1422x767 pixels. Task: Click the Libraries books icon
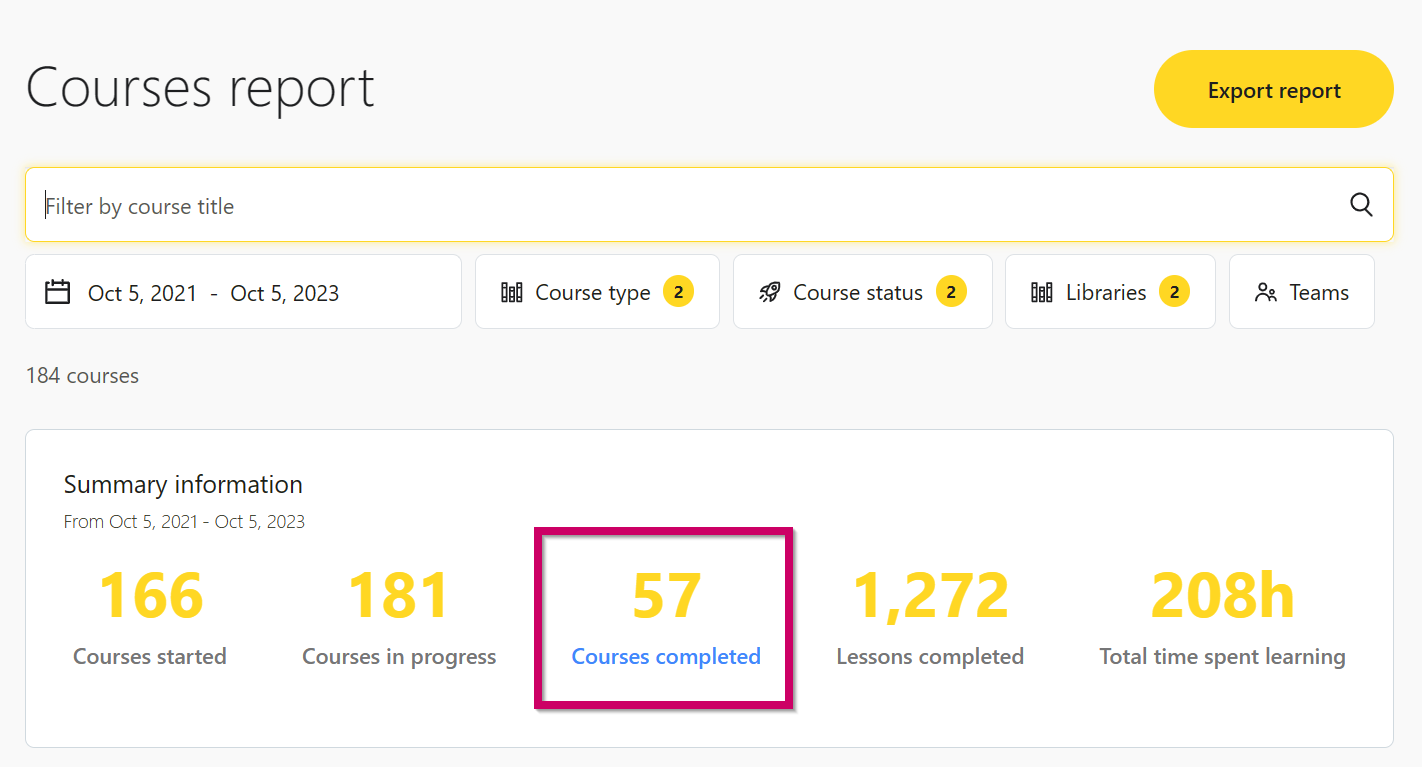pyautogui.click(x=1041, y=293)
